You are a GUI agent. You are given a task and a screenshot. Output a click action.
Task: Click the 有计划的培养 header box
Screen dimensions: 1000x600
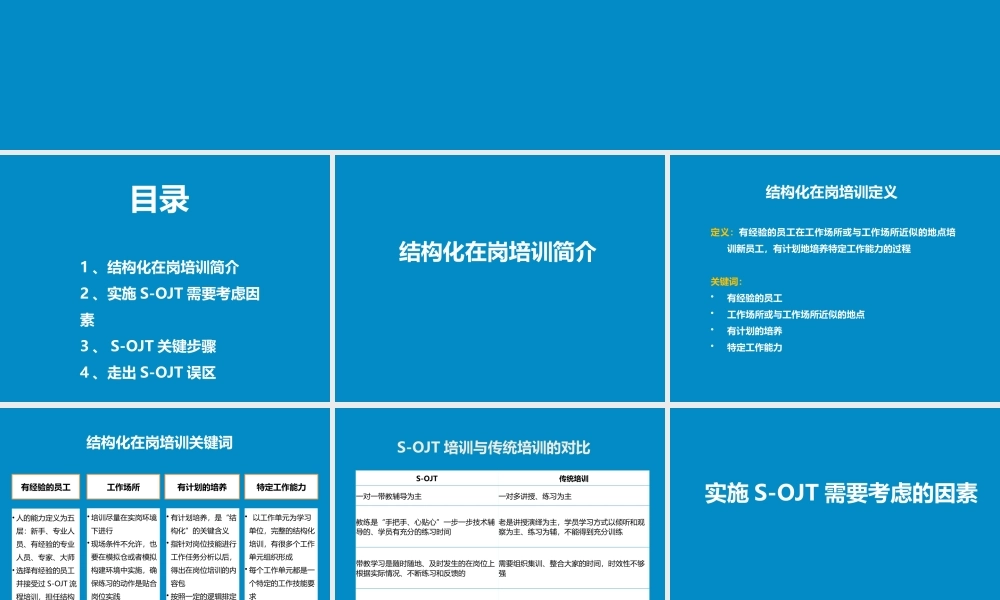202,487
